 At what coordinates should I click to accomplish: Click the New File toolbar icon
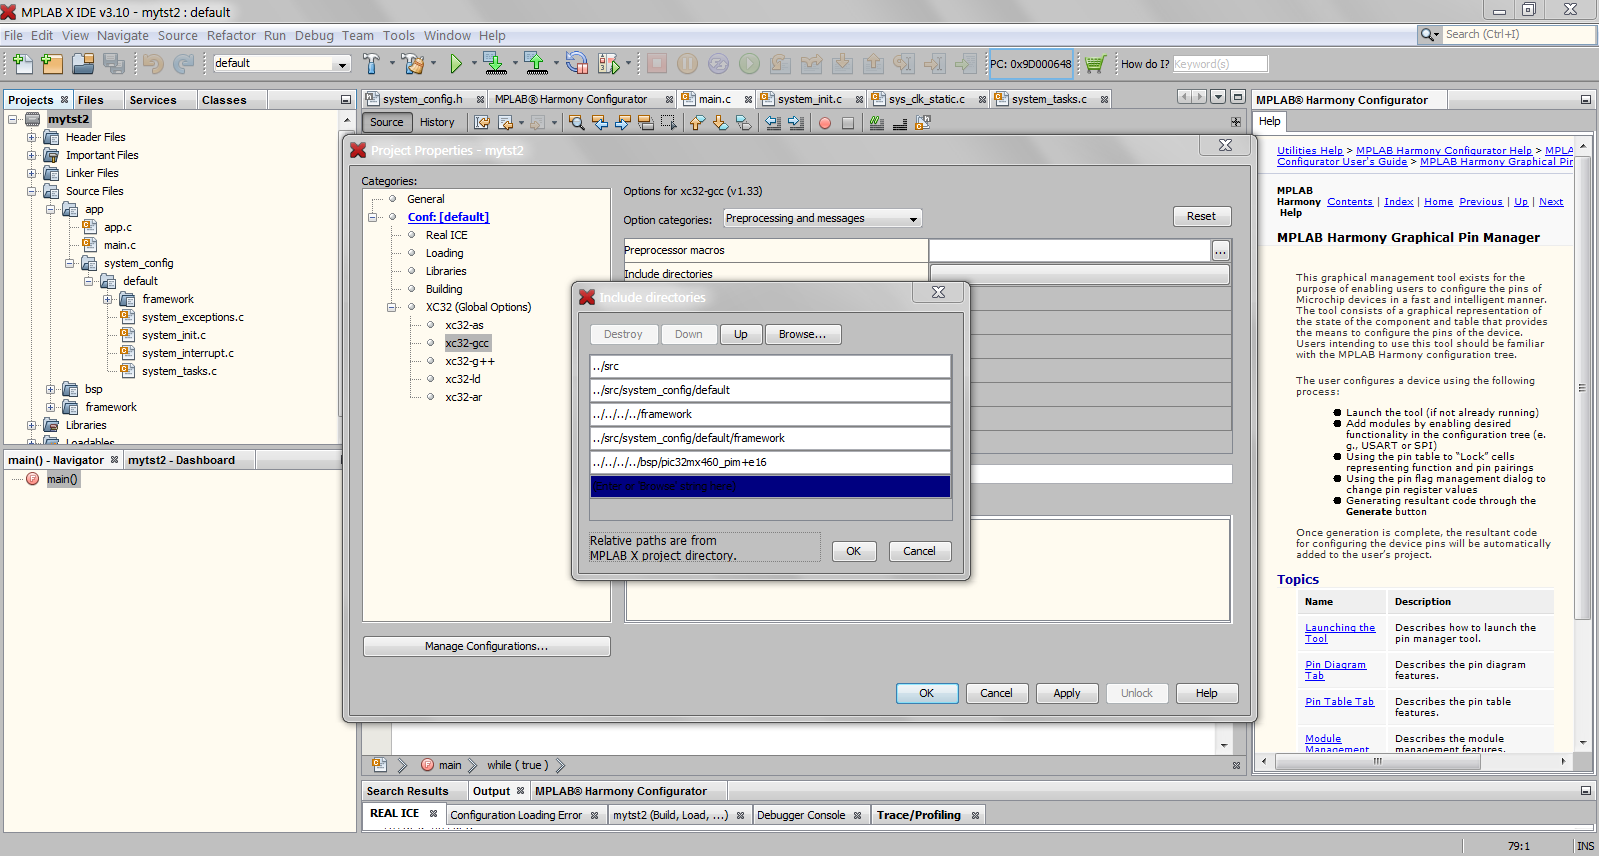[22, 64]
